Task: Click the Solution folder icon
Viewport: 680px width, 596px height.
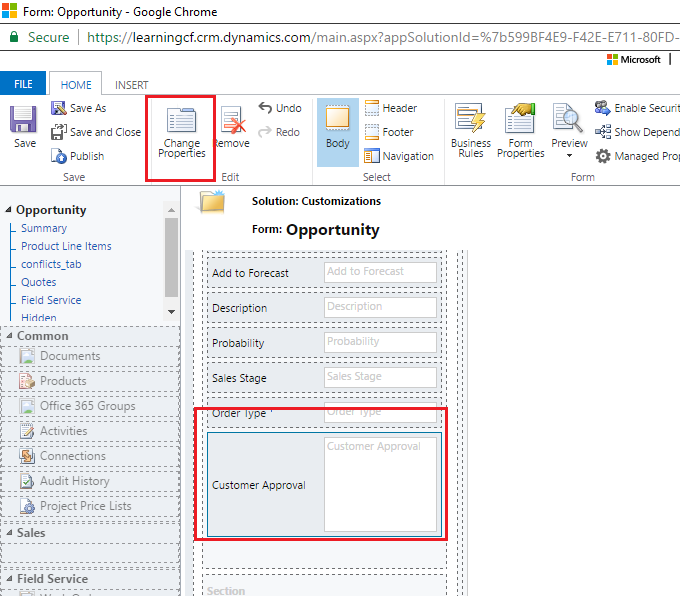Action: click(x=212, y=202)
